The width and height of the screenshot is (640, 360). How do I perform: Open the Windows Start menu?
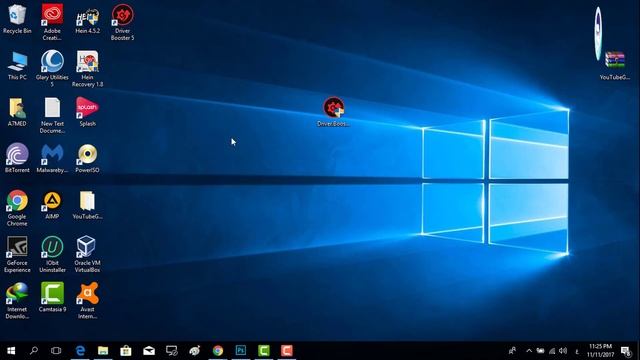tap(11, 351)
